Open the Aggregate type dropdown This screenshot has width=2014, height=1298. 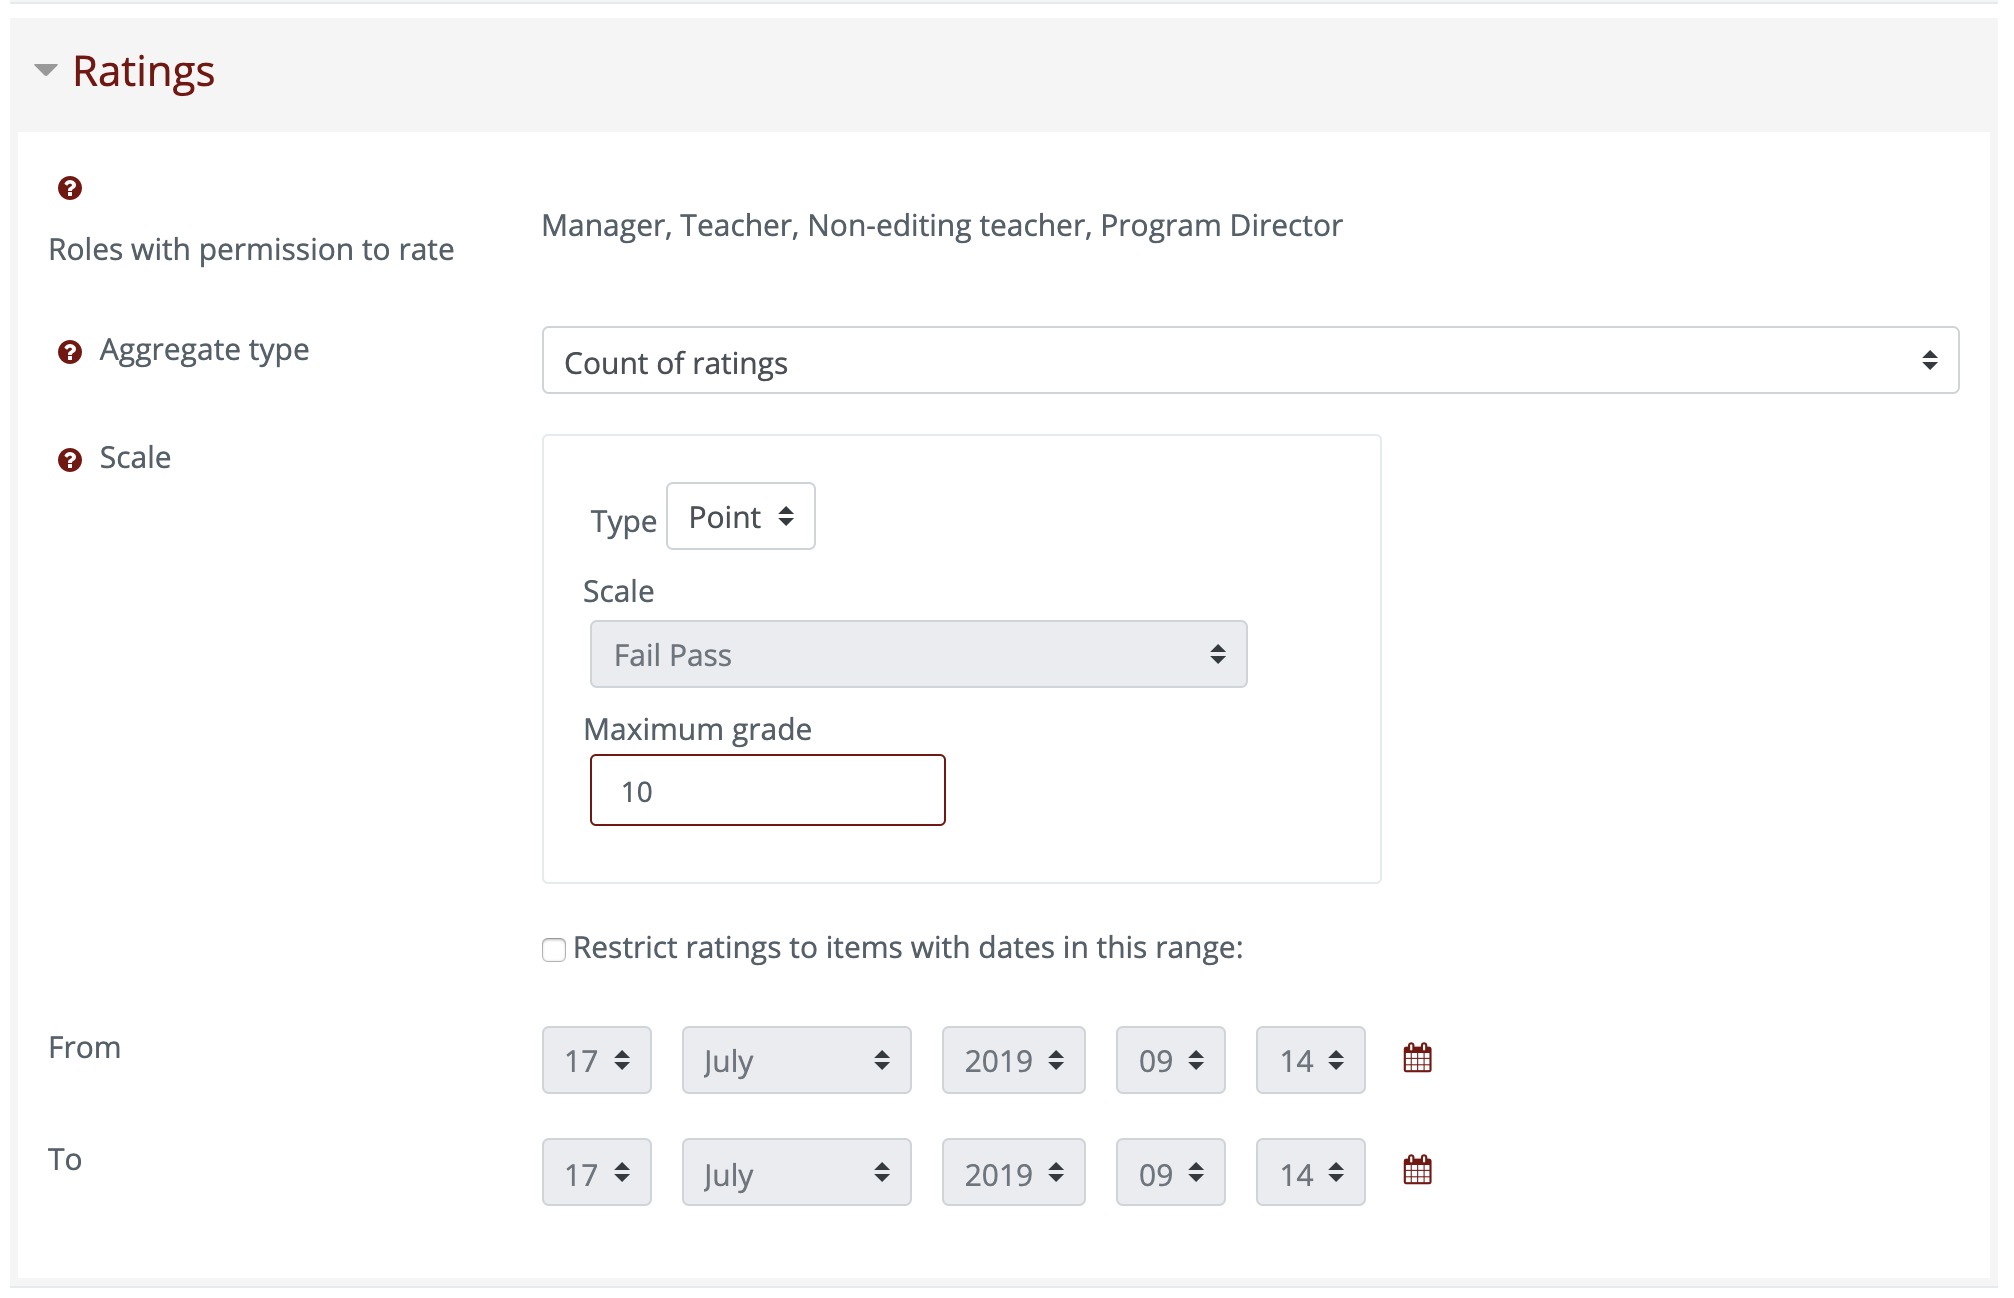coord(1249,360)
